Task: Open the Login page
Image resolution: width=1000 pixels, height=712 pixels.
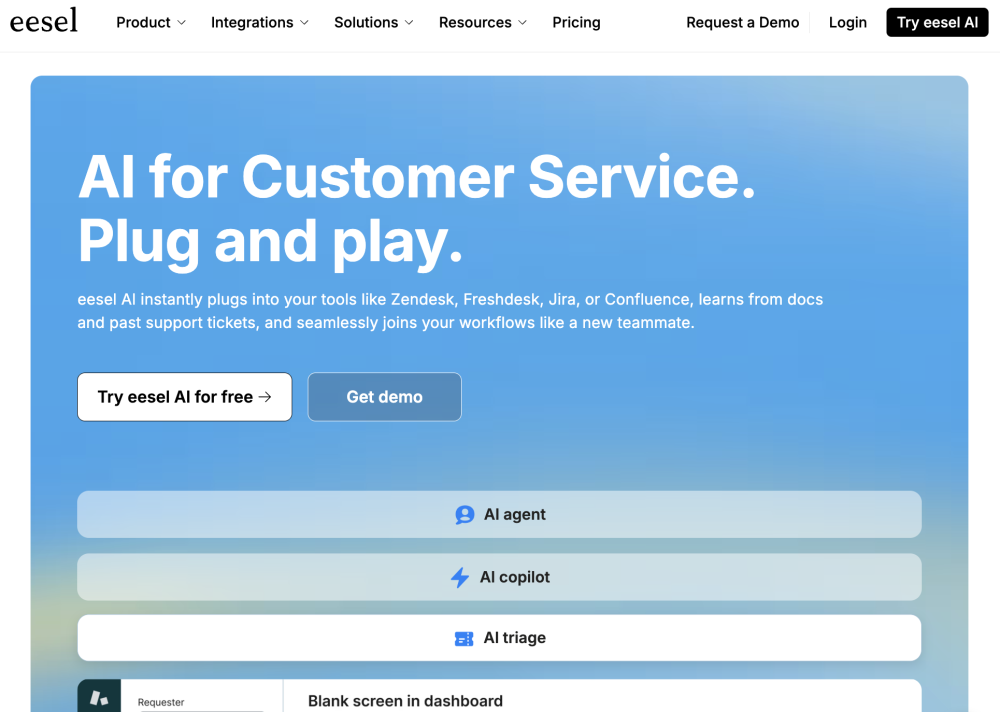Action: click(848, 22)
